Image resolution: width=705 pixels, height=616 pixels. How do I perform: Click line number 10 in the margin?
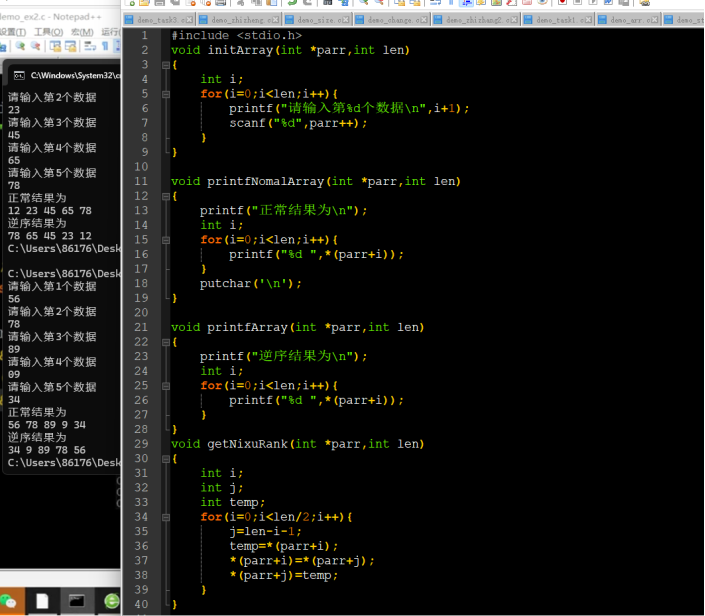pos(141,167)
